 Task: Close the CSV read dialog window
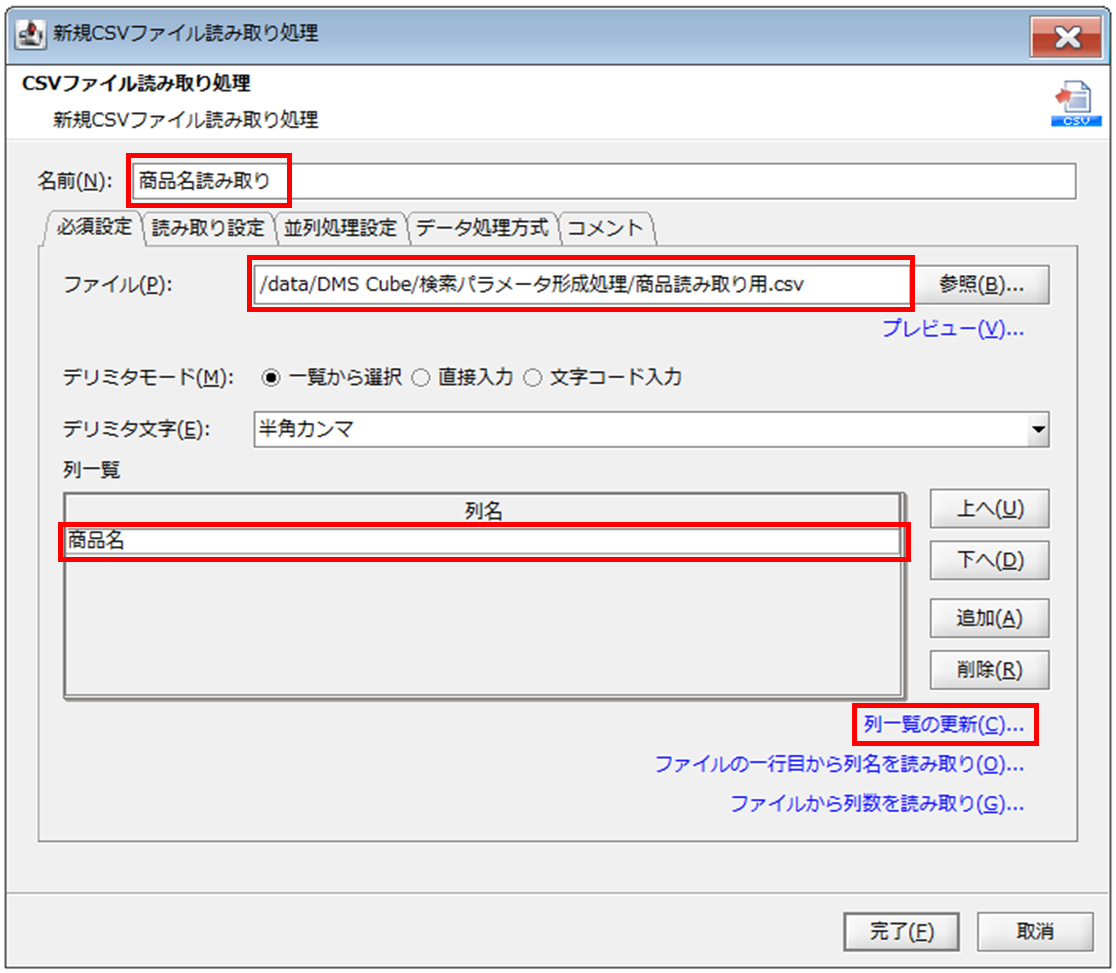[x=1067, y=38]
